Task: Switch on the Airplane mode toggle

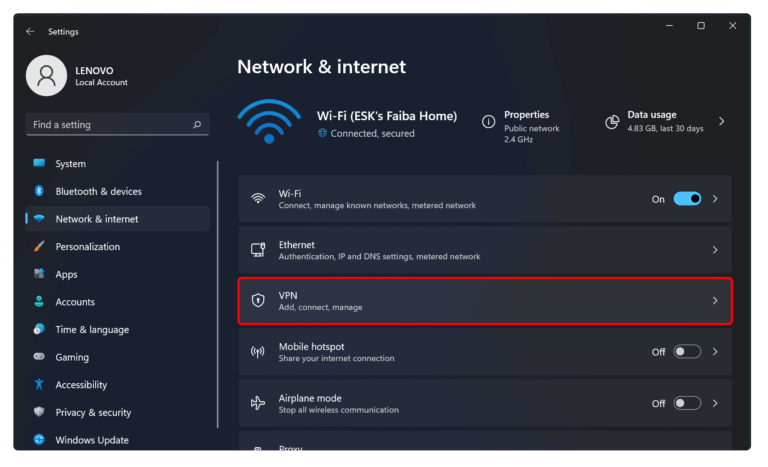Action: coord(687,403)
